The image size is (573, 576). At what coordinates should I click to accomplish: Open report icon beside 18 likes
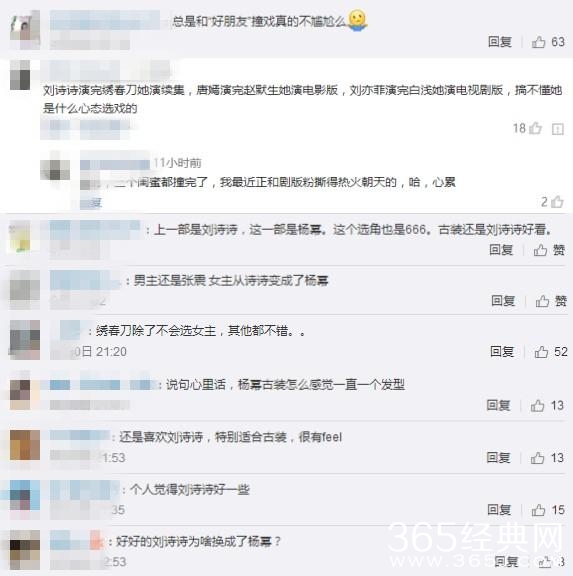[558, 129]
